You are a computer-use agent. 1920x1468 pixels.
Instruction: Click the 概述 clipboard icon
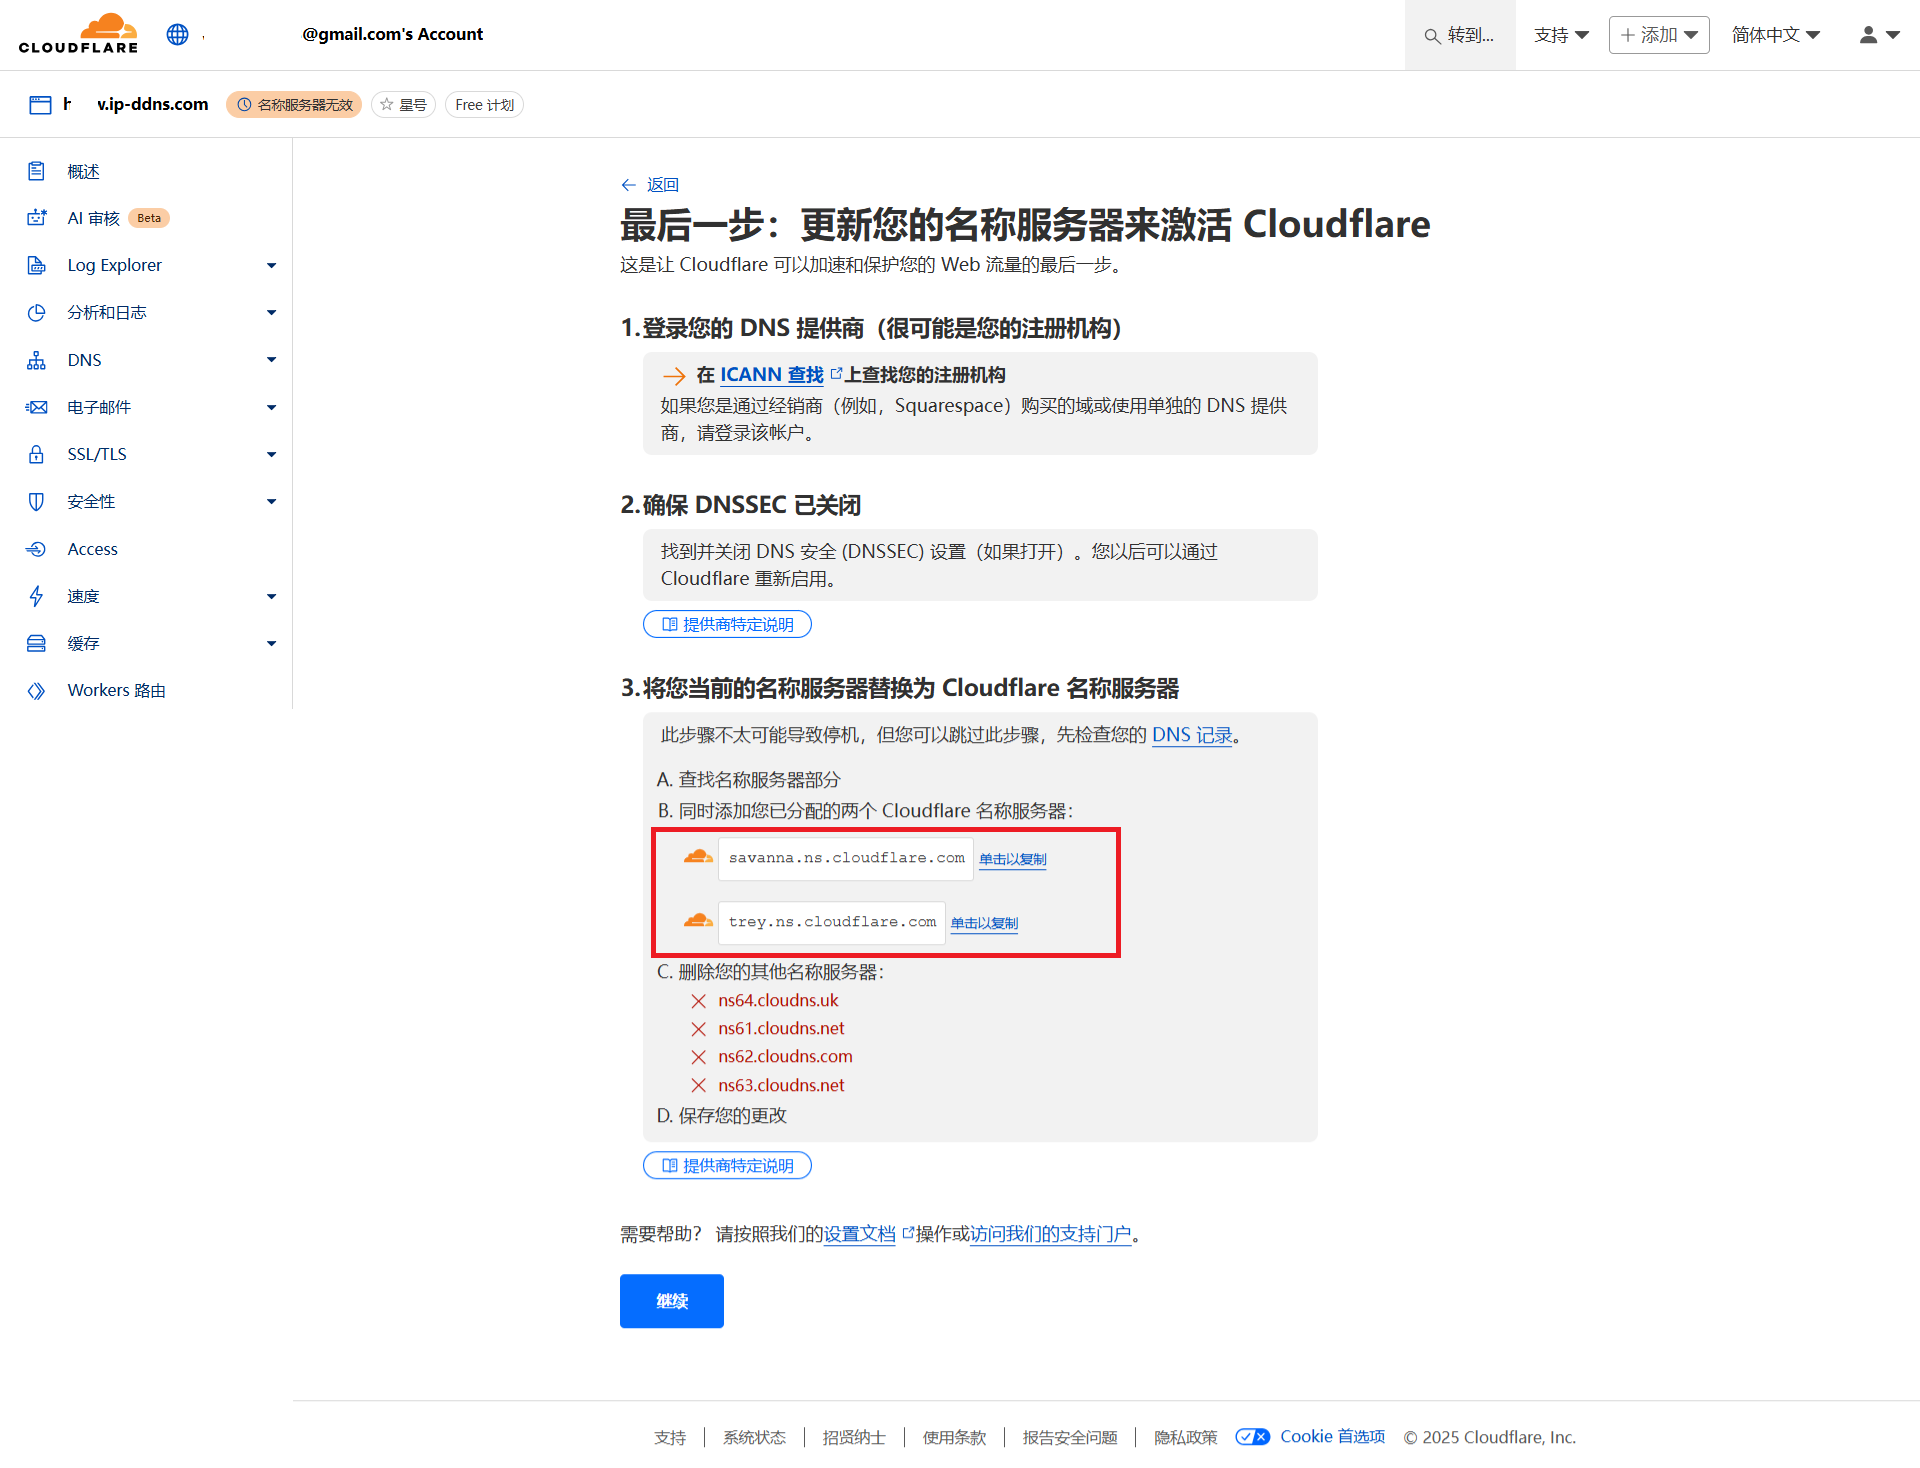click(x=37, y=171)
